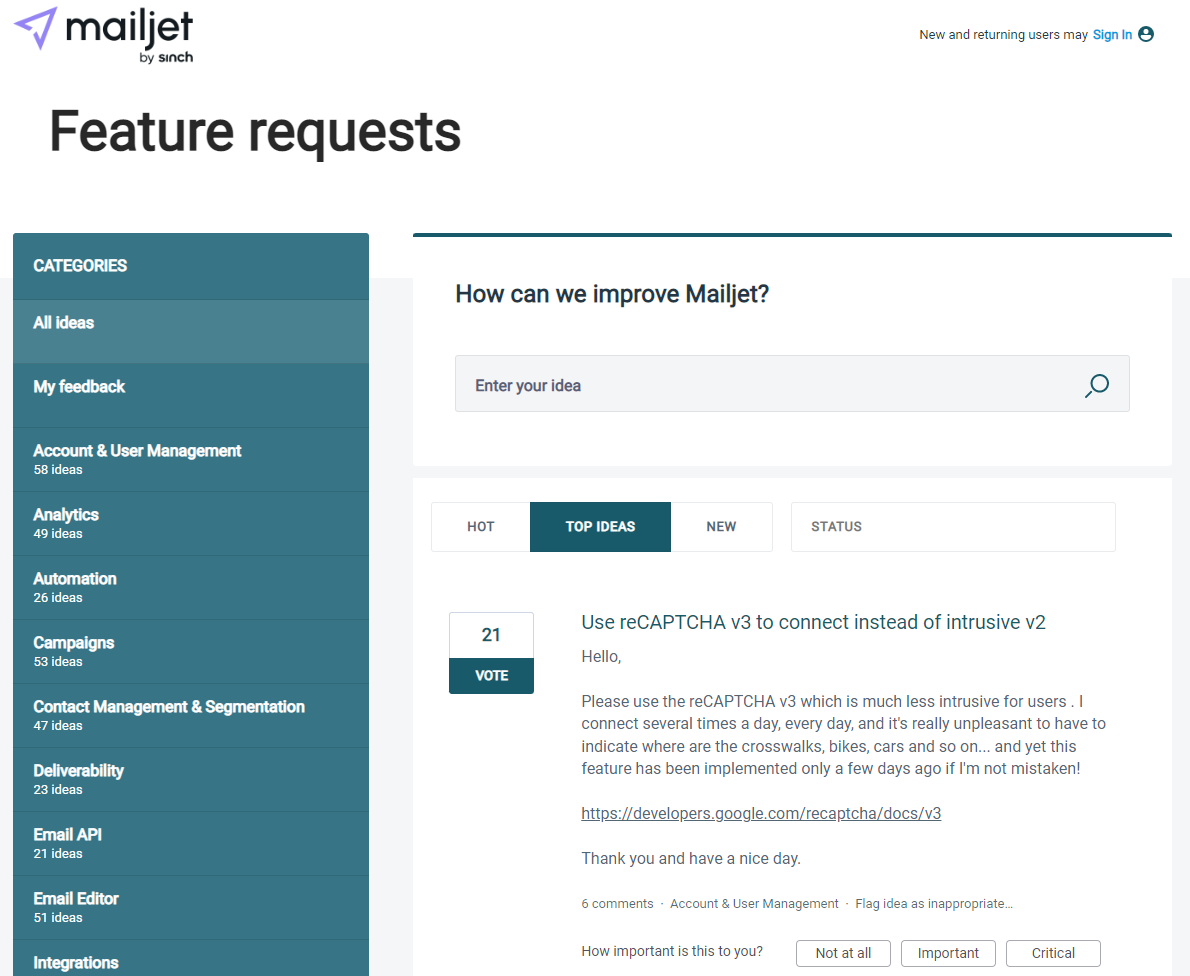Viewport: 1190px width, 976px height.
Task: View the 6 comments link
Action: pos(617,904)
